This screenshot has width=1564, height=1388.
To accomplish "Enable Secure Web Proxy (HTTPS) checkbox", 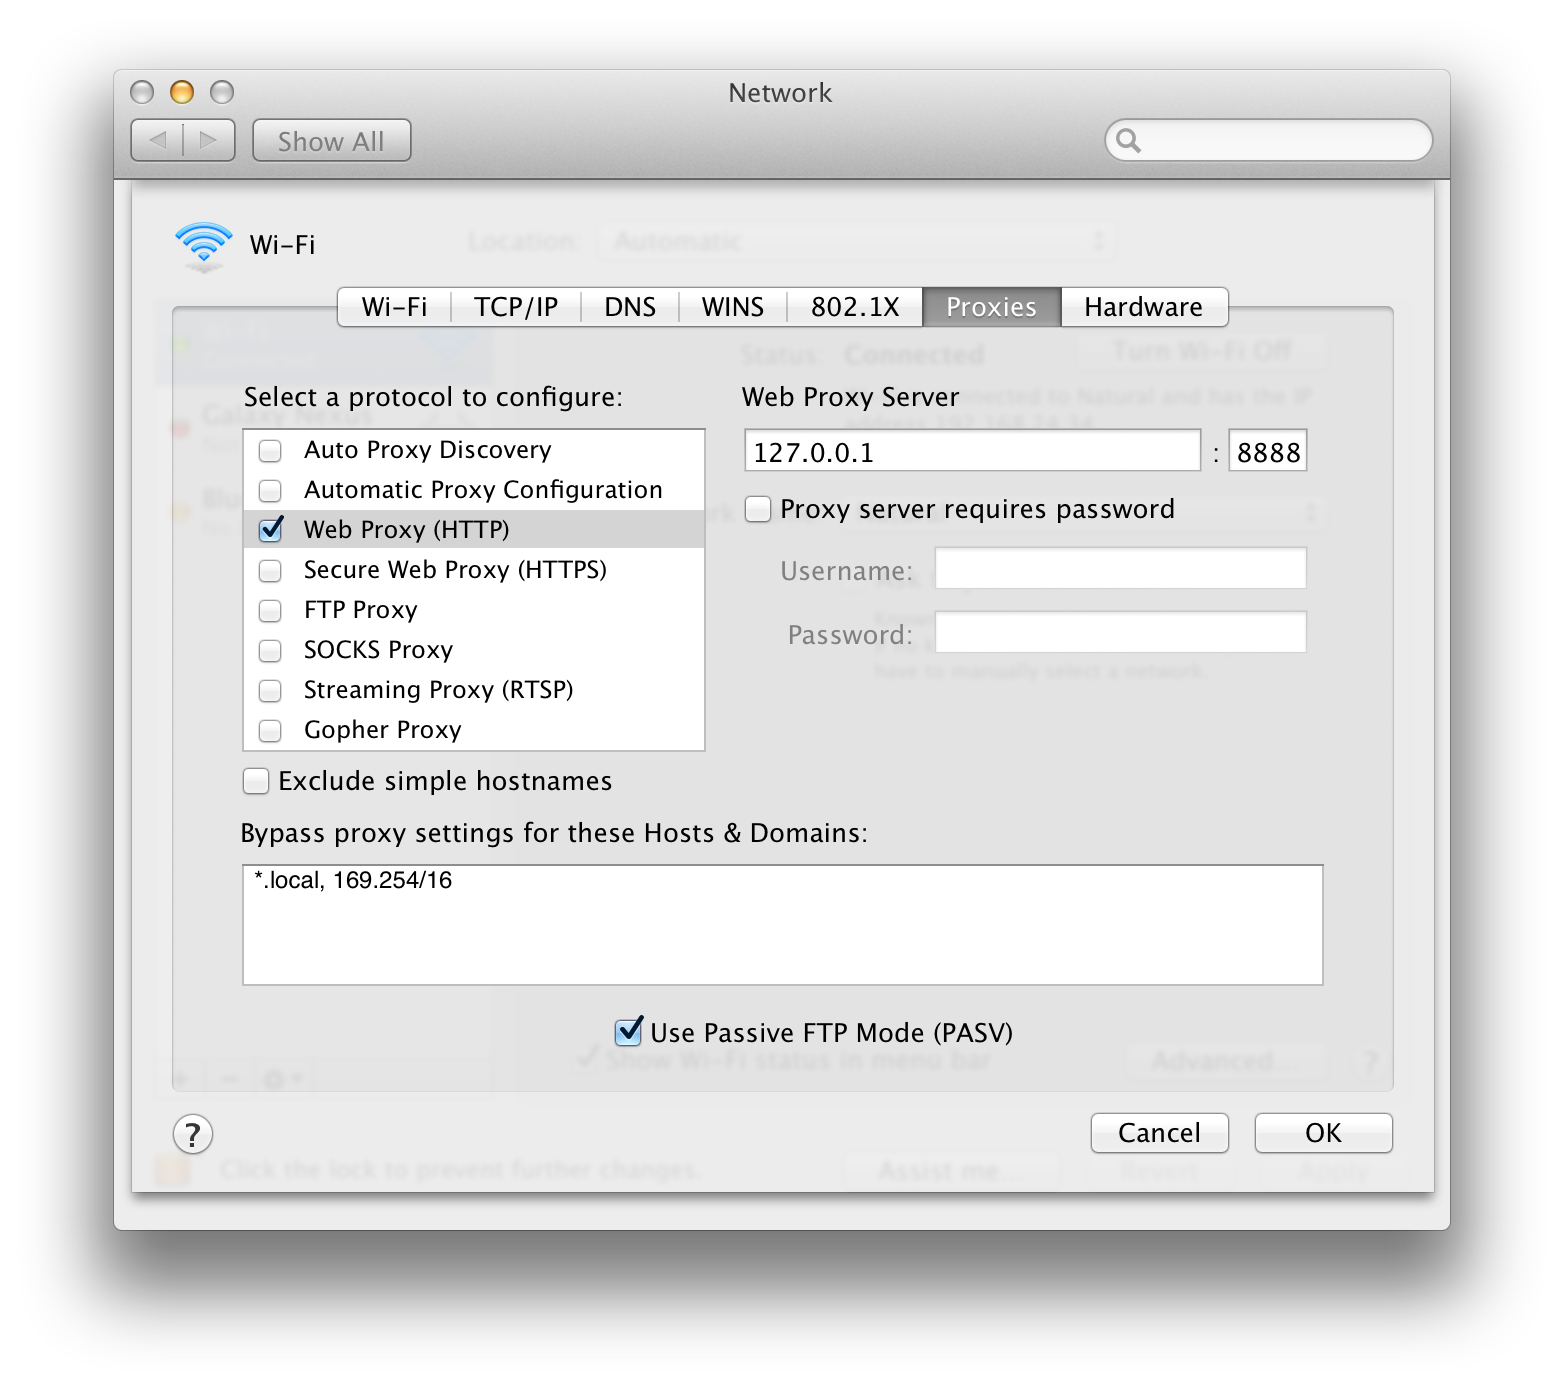I will [x=270, y=571].
